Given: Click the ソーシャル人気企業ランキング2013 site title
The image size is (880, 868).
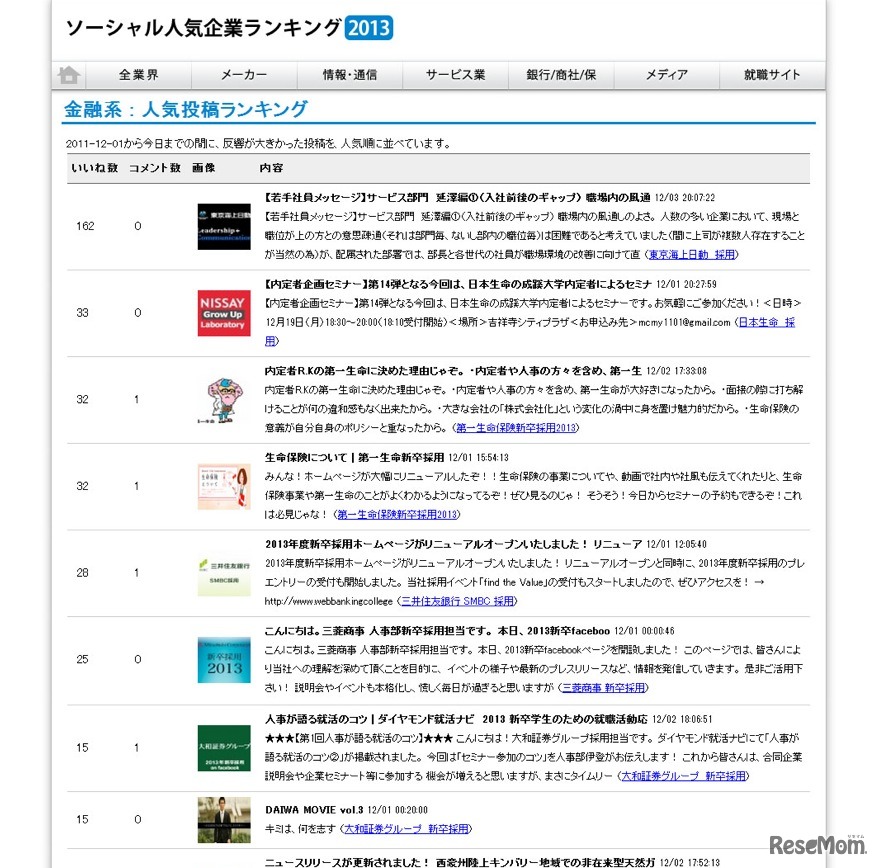Looking at the screenshot, I should [x=229, y=27].
